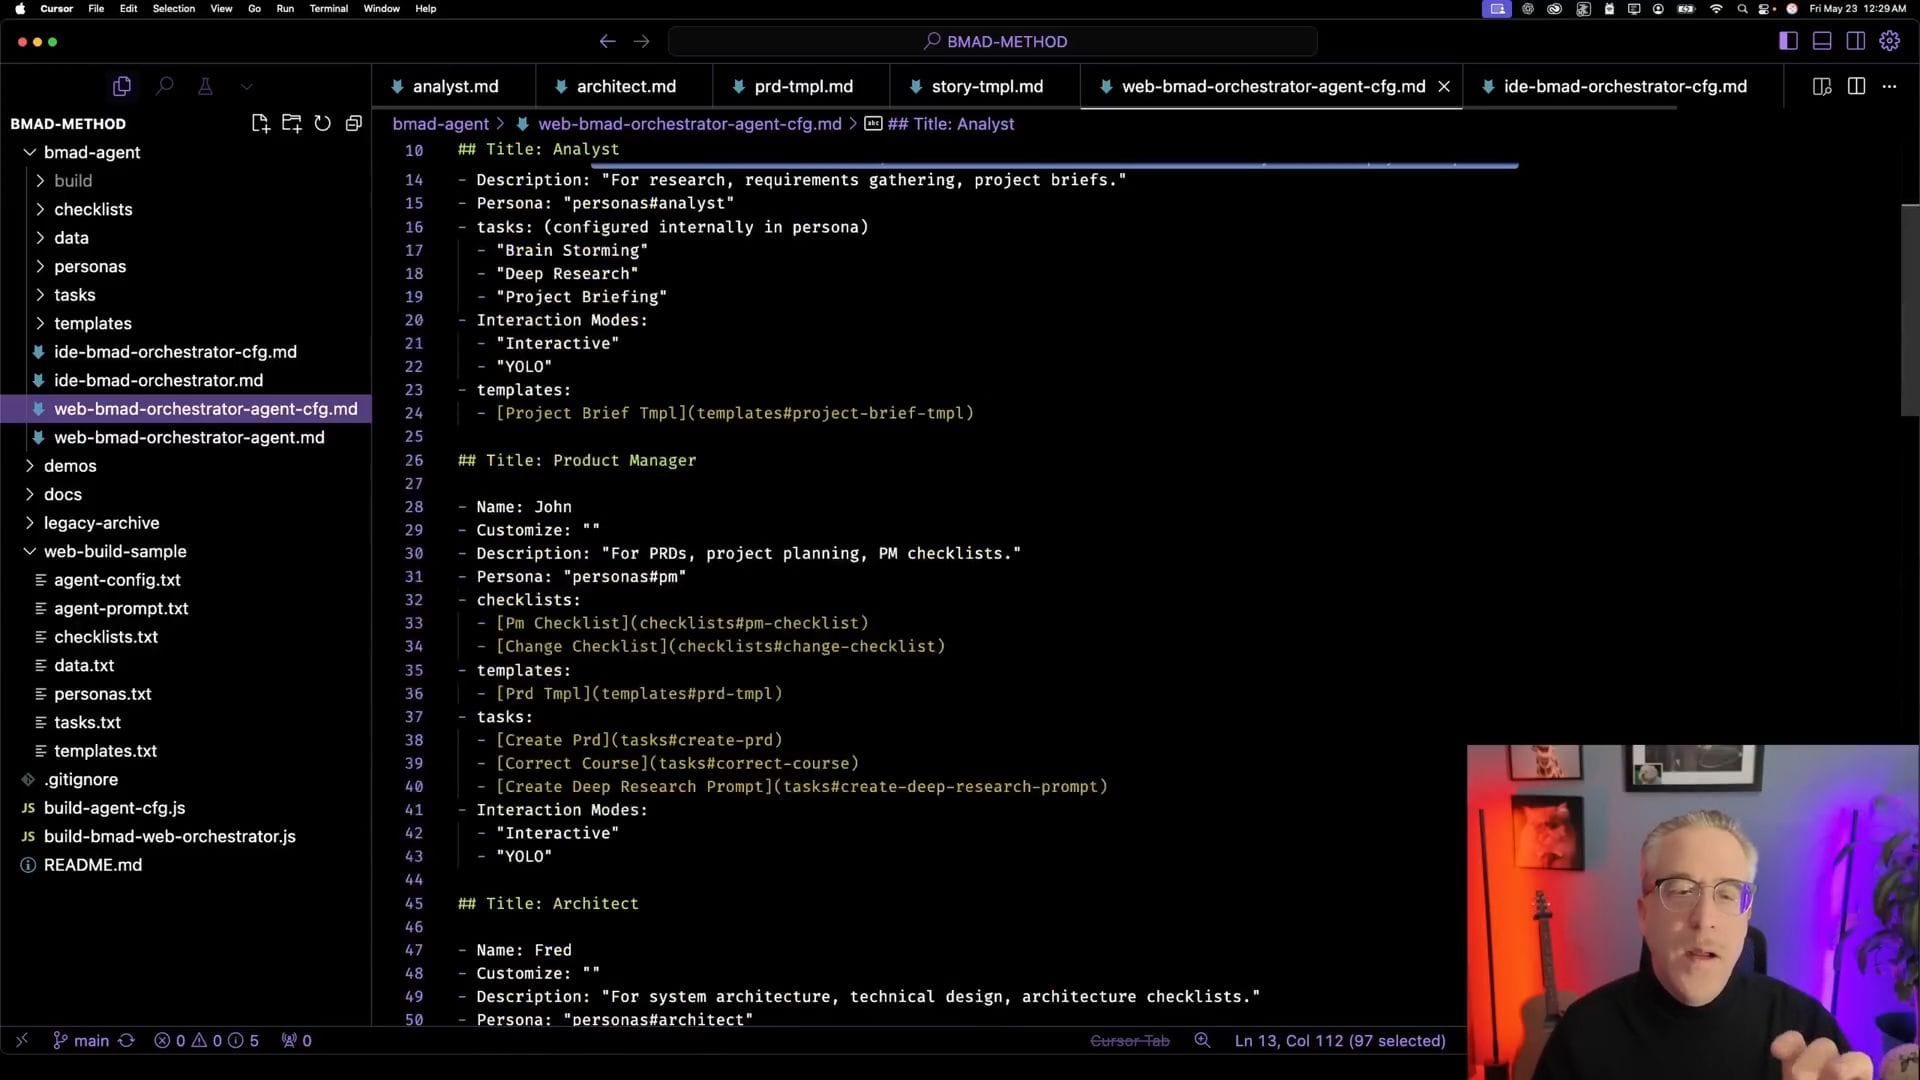Open the settings gear in title bar
The image size is (1920, 1080).
point(1889,41)
